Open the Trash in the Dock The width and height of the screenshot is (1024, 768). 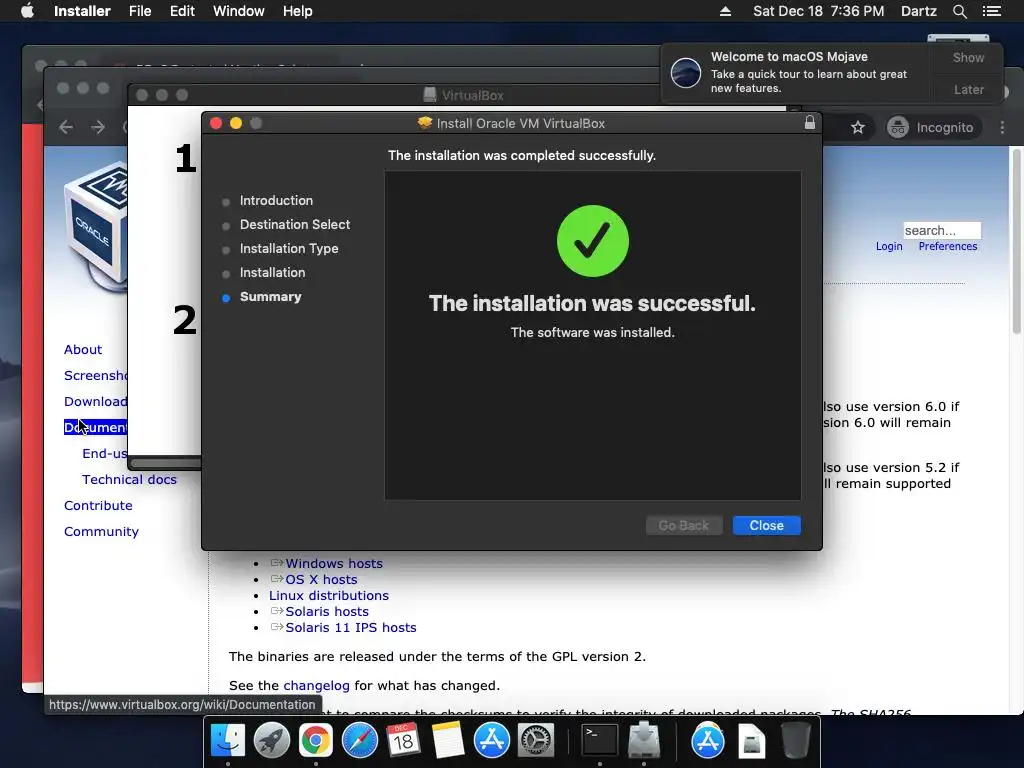click(x=795, y=740)
